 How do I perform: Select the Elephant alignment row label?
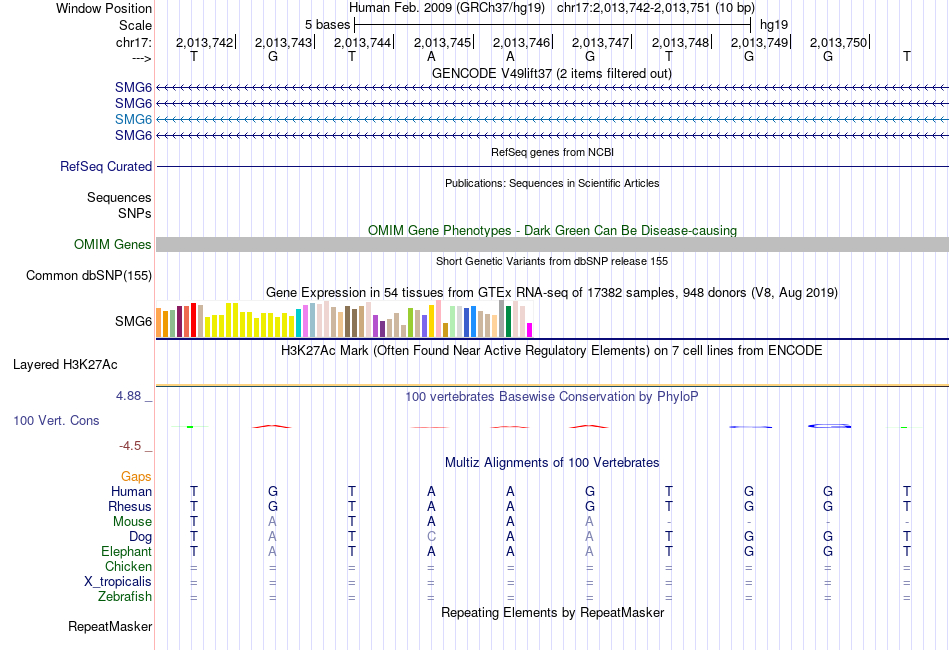click(x=126, y=551)
